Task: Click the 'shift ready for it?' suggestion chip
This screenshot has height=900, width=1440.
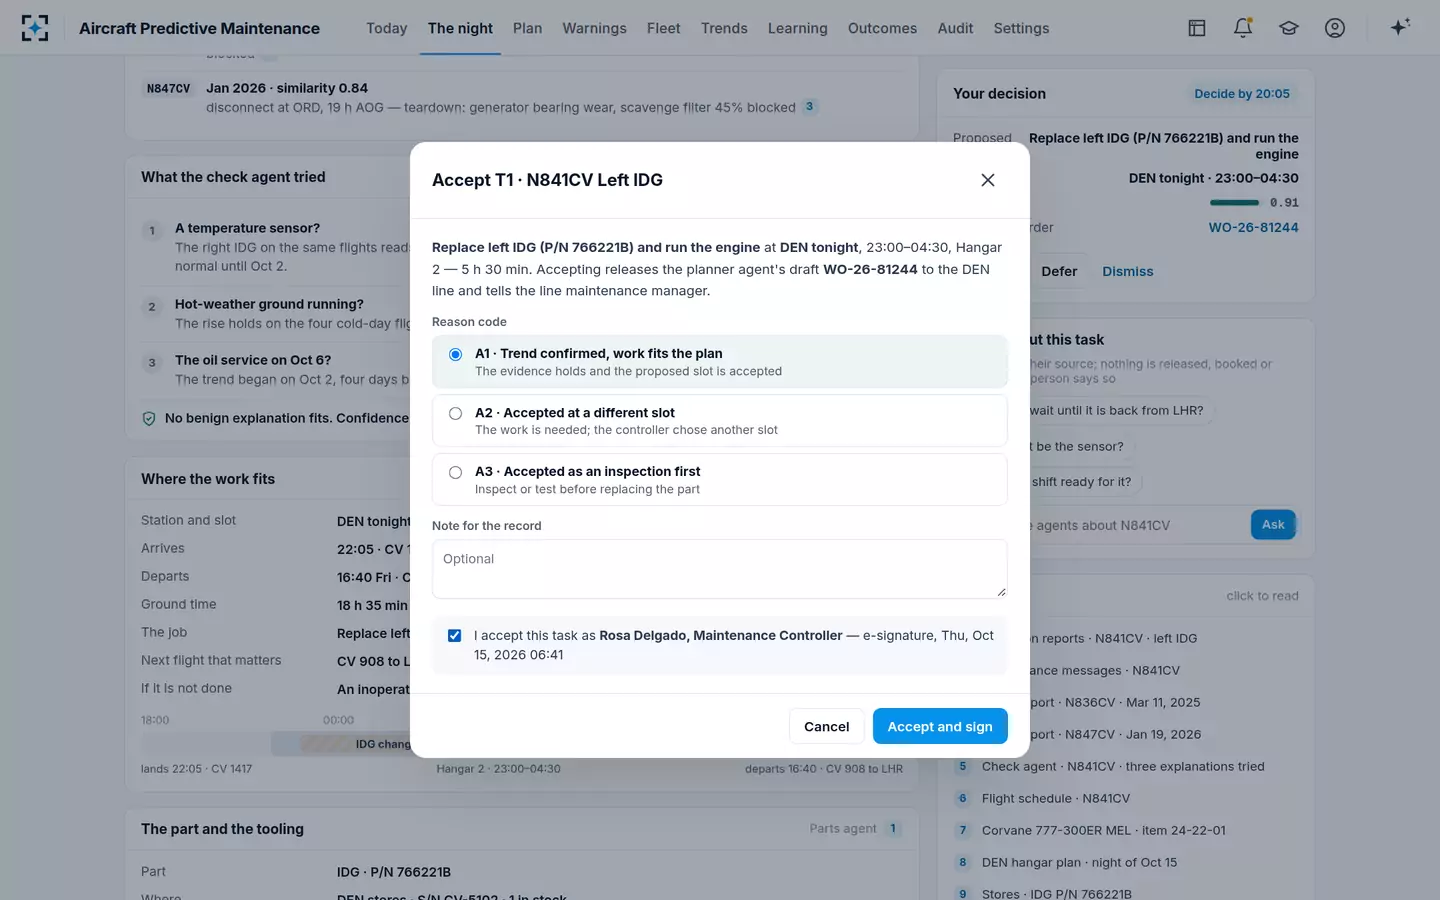Action: tap(1084, 482)
